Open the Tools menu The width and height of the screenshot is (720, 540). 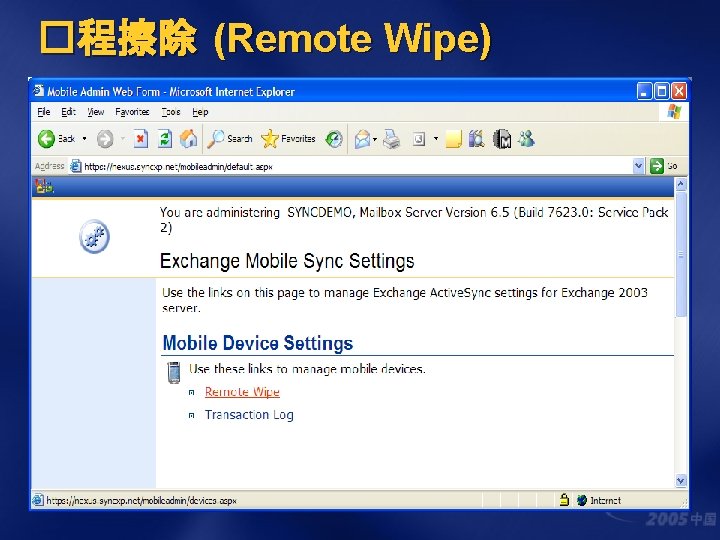(x=171, y=112)
